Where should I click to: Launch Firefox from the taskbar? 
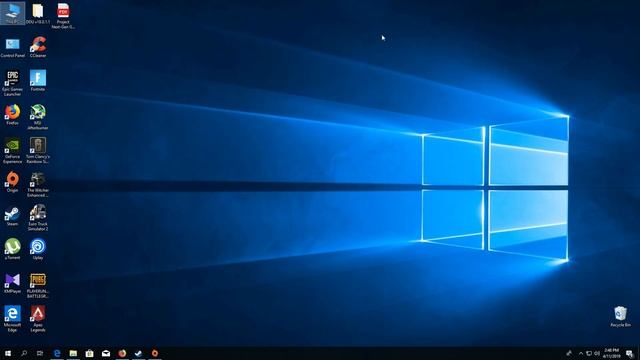122,353
